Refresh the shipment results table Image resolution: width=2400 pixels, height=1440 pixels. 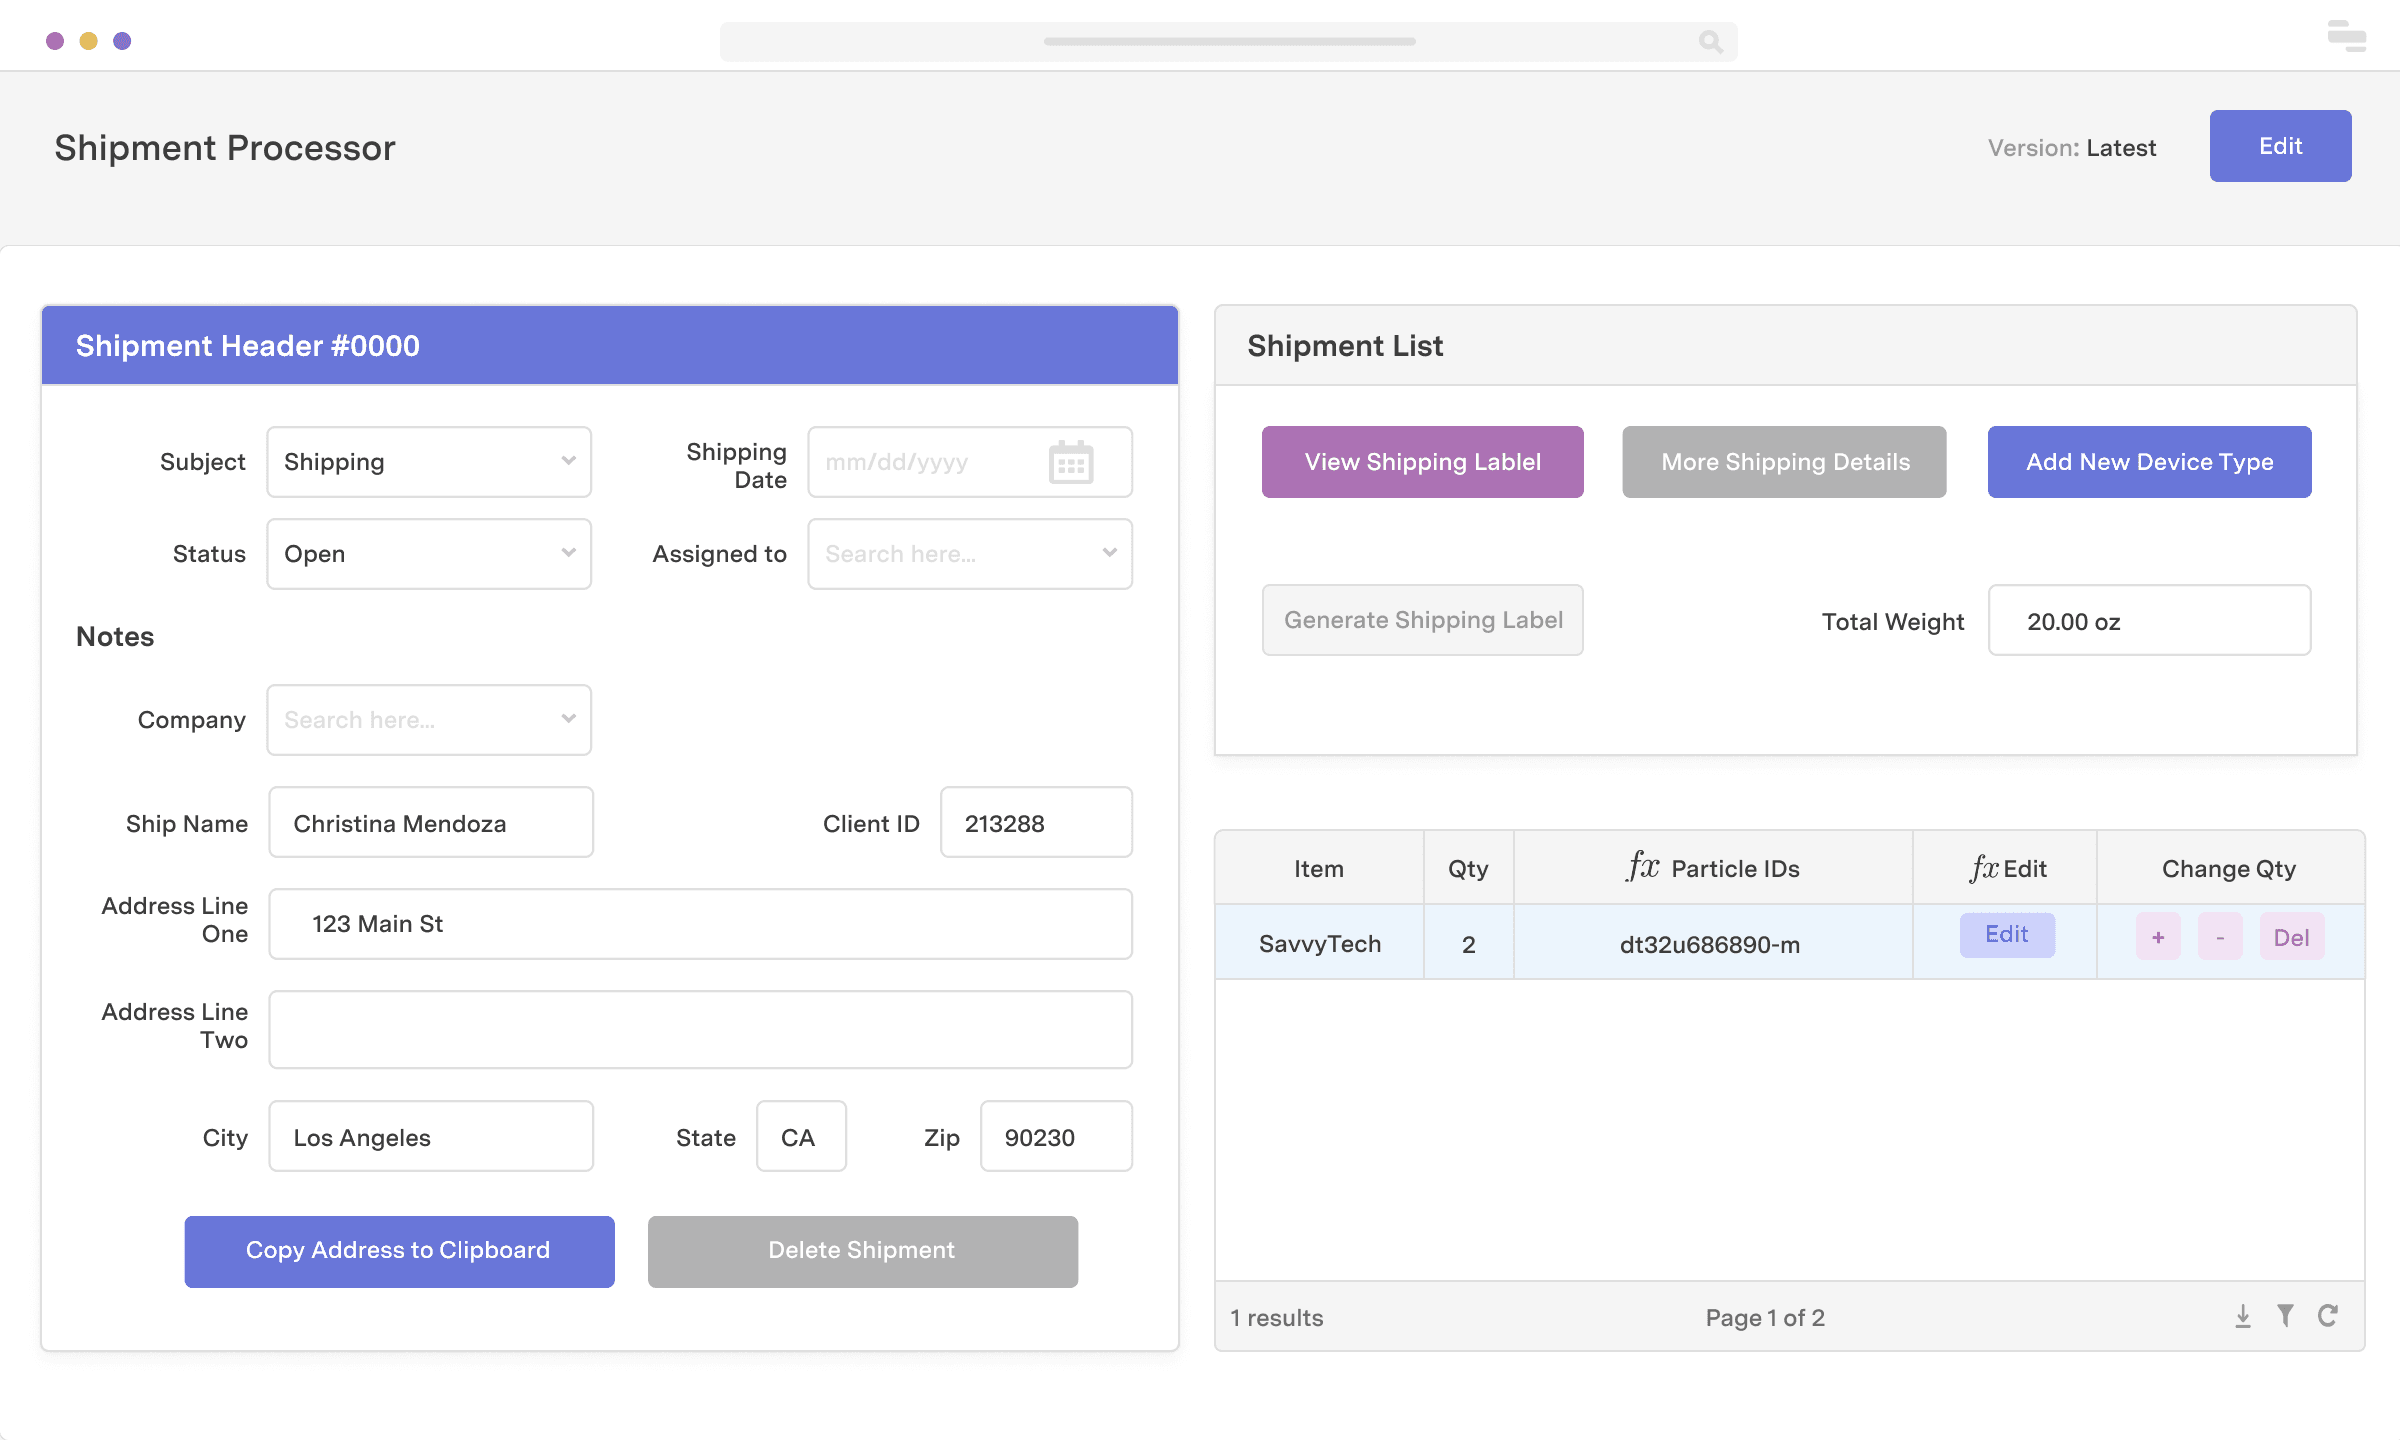pyautogui.click(x=2329, y=1315)
